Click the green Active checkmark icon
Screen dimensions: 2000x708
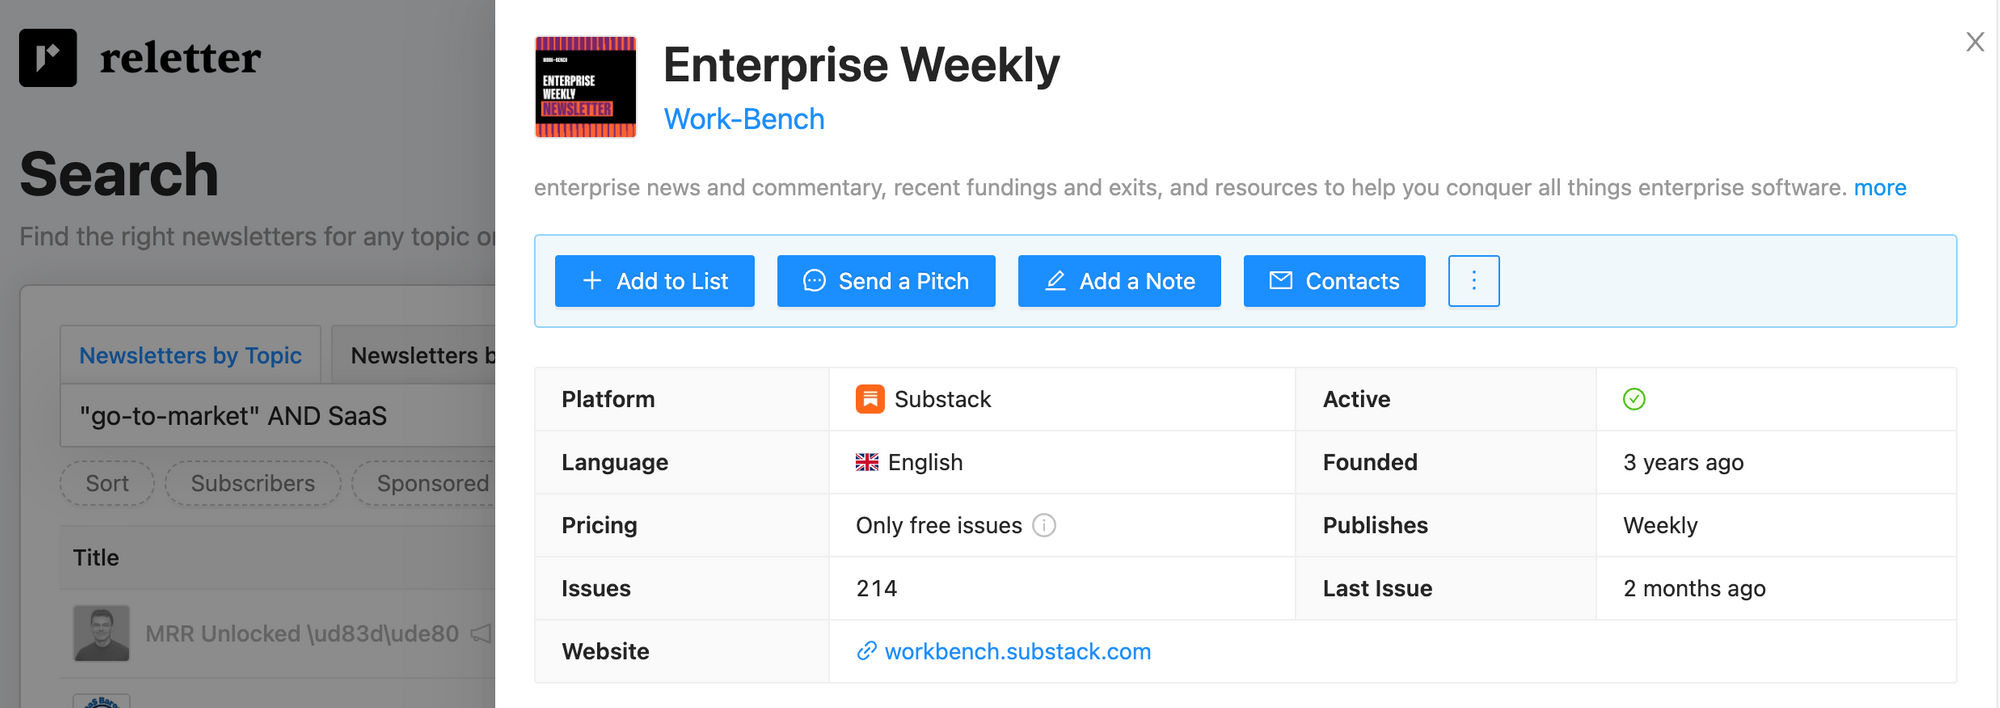[x=1634, y=399]
